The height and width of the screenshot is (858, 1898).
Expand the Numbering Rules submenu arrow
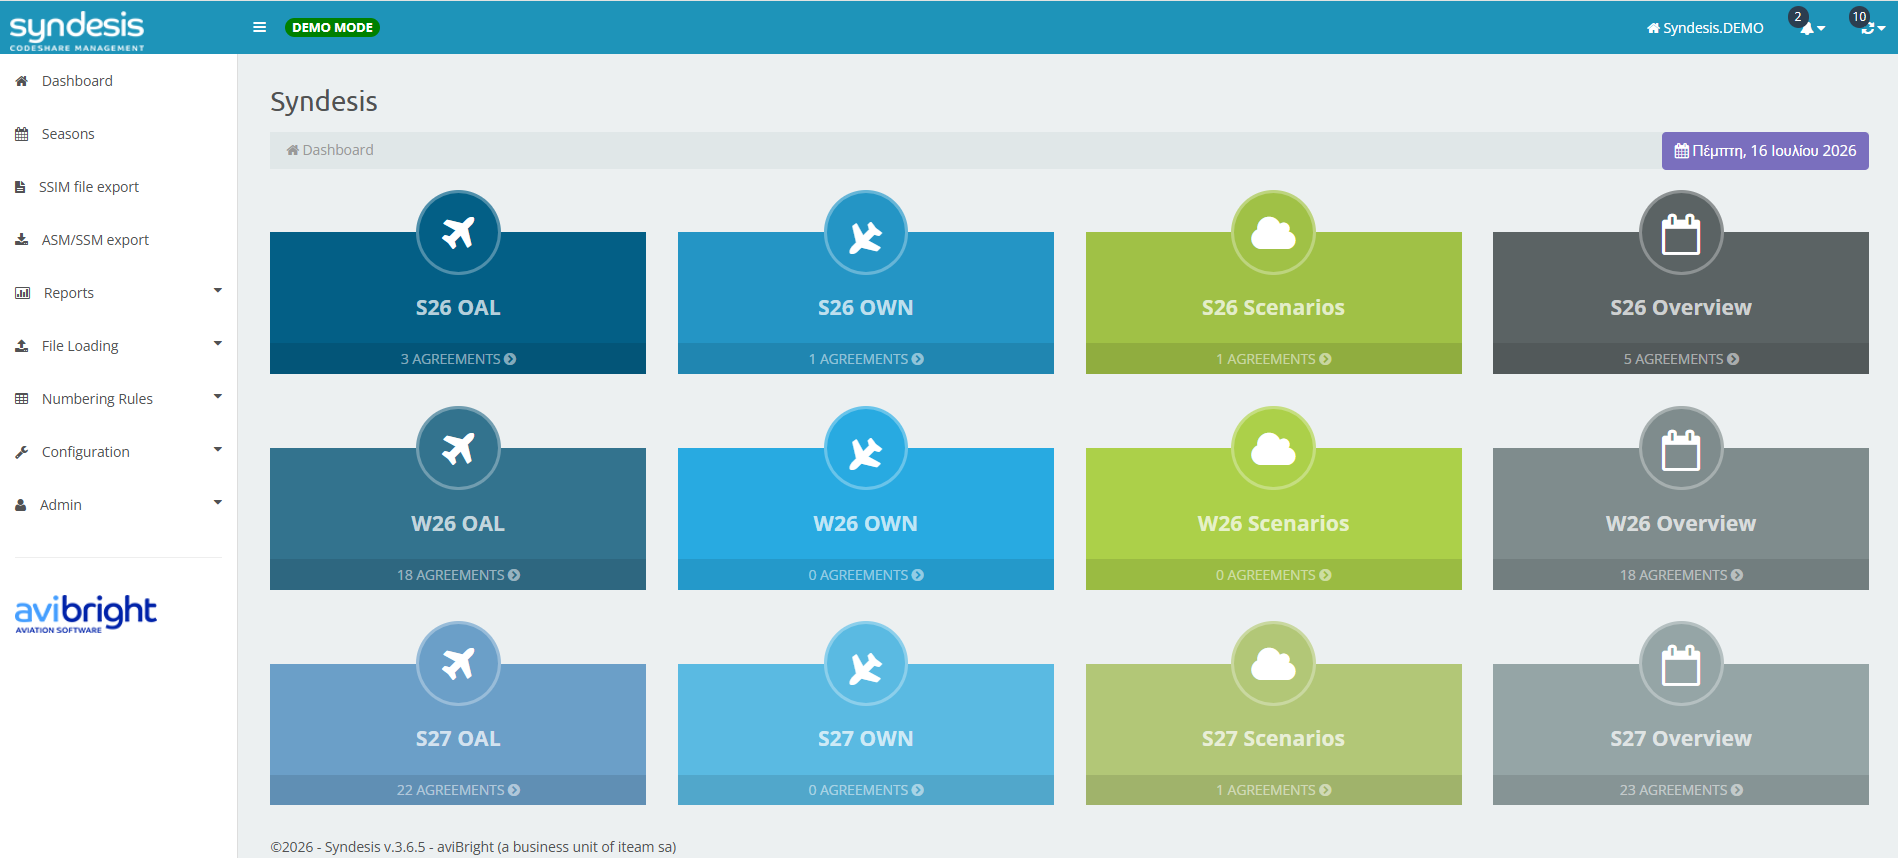coord(218,397)
